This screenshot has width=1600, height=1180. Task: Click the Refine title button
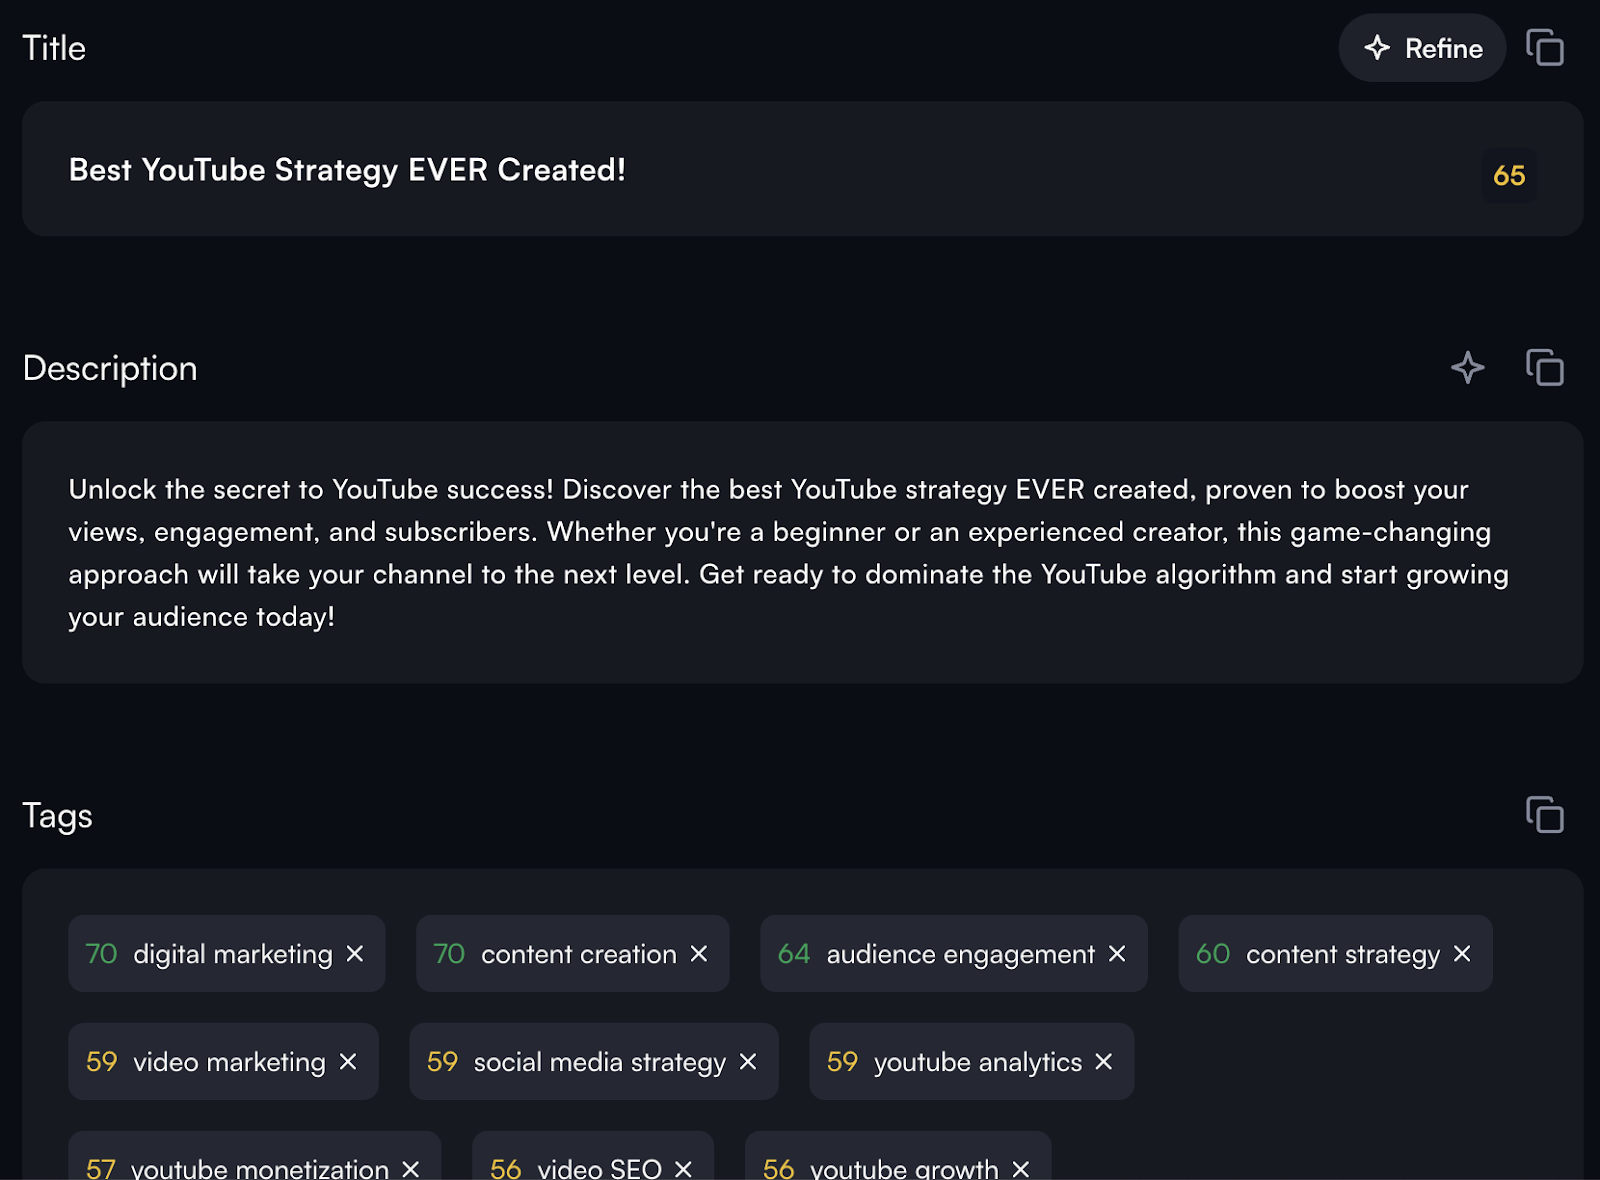pos(1422,48)
